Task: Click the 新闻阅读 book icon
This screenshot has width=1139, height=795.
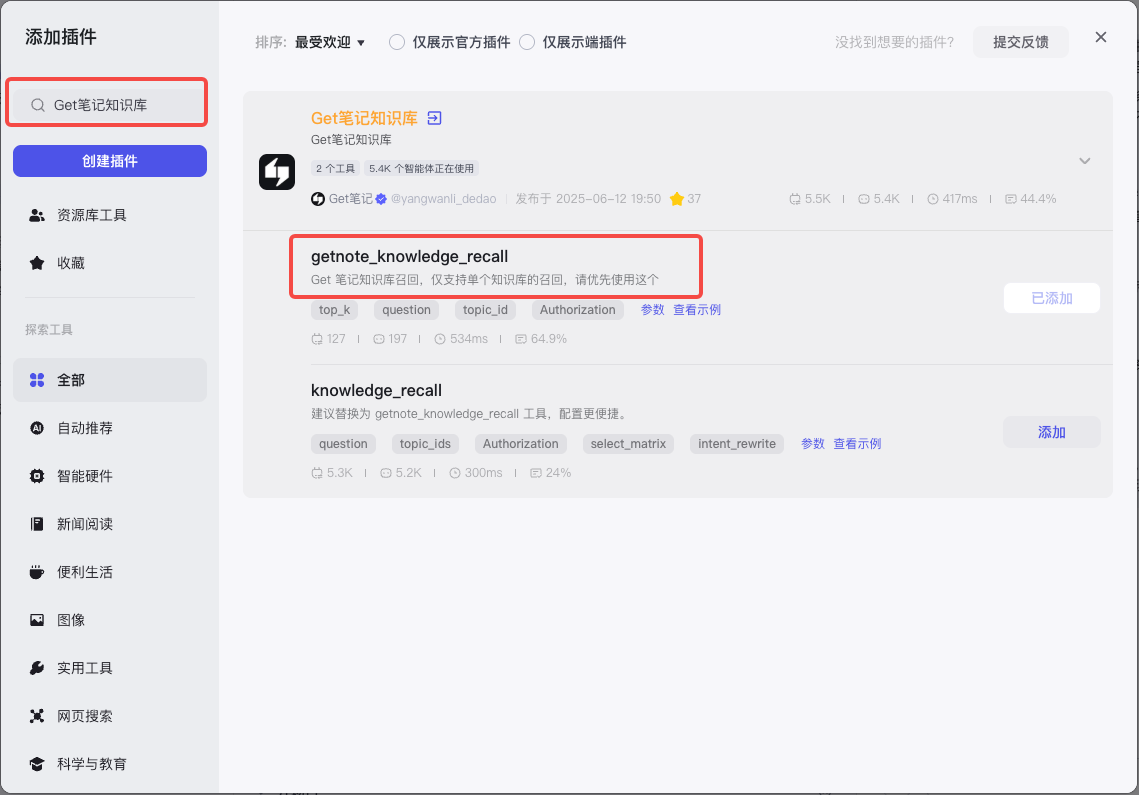Action: (x=37, y=524)
